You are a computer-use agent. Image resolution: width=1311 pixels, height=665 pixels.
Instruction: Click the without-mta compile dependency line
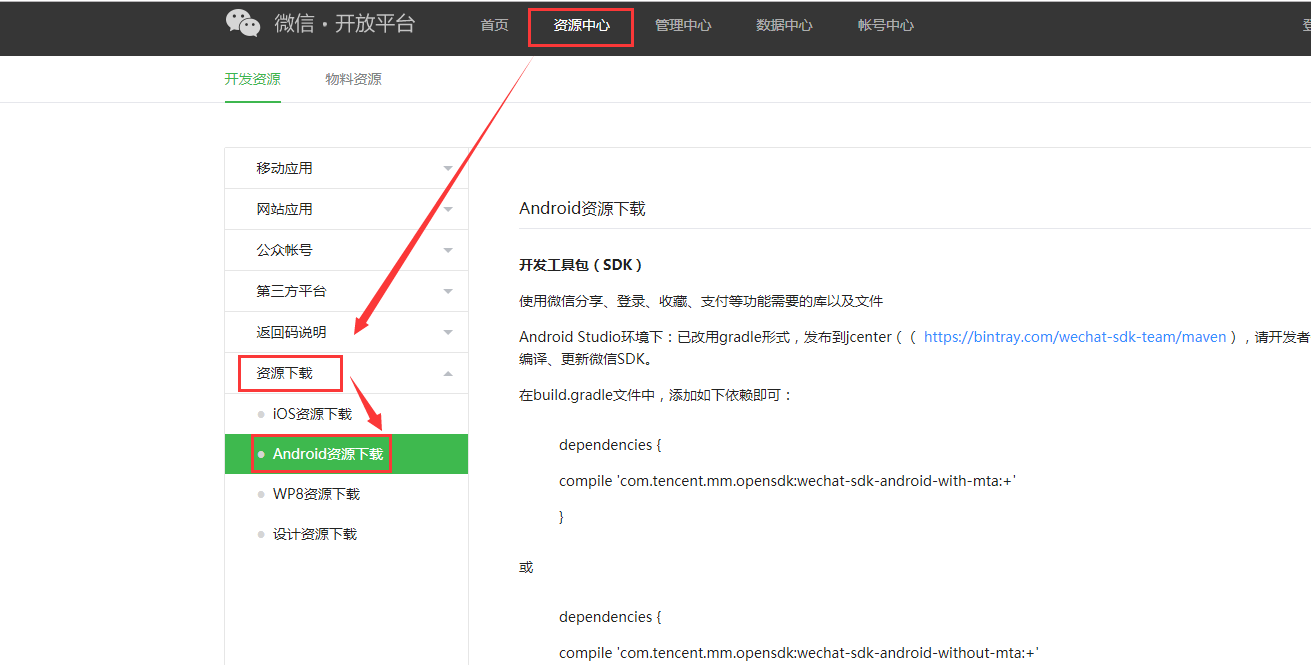(x=799, y=653)
